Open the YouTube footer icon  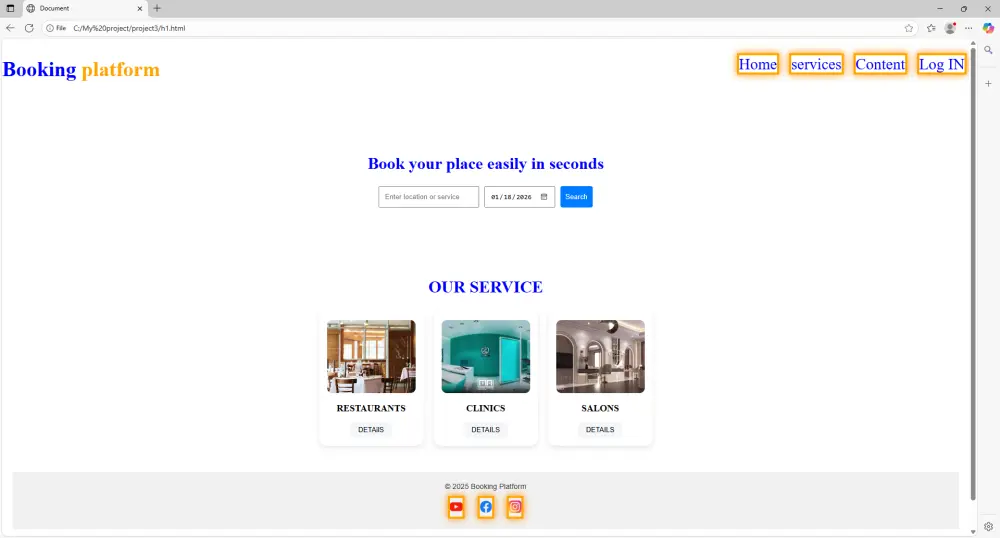tap(456, 507)
